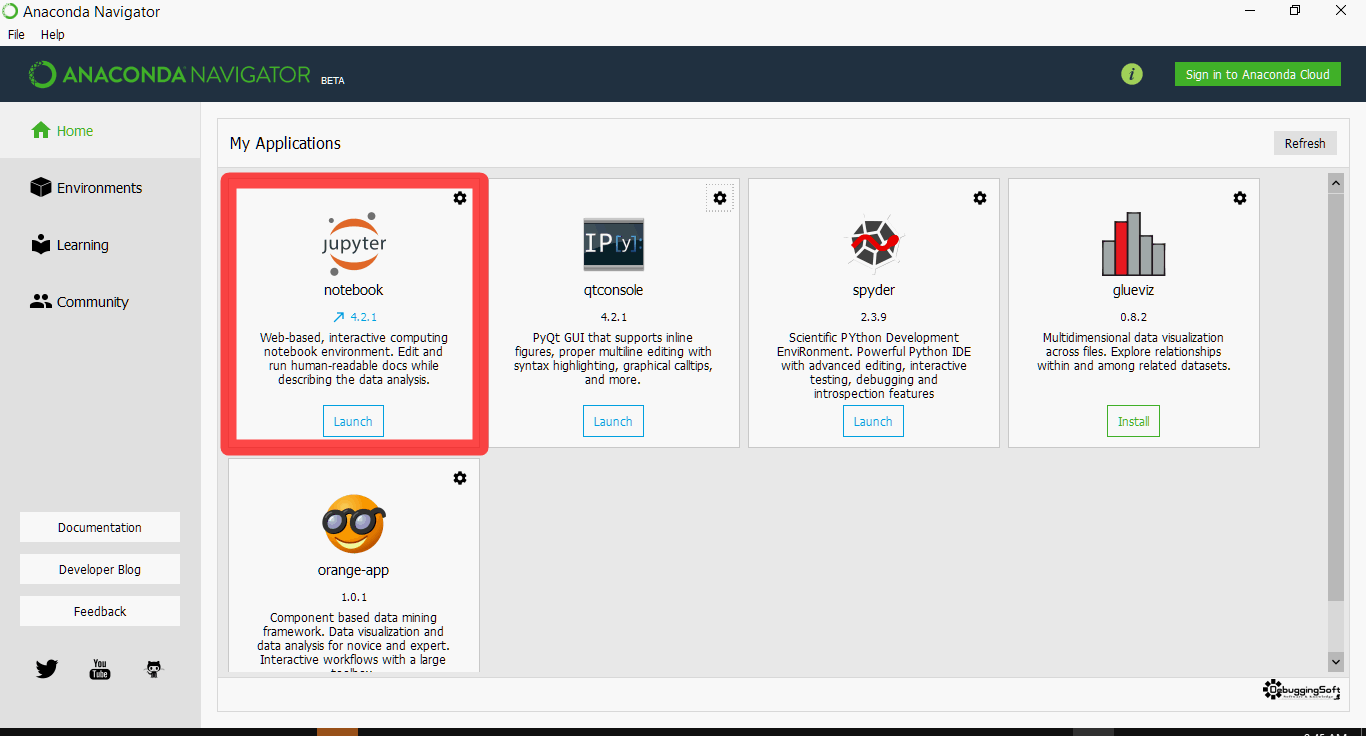
Task: Click the glueviz gear options icon
Action: click(1240, 198)
